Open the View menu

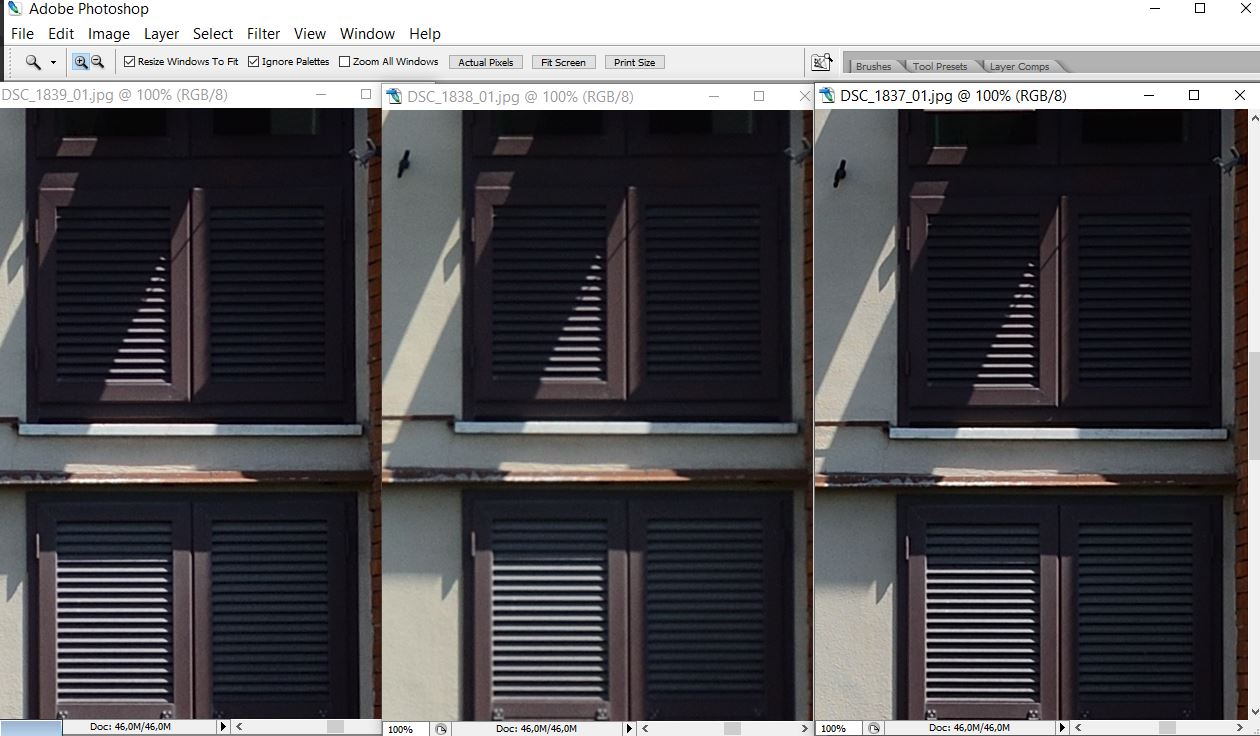(310, 33)
